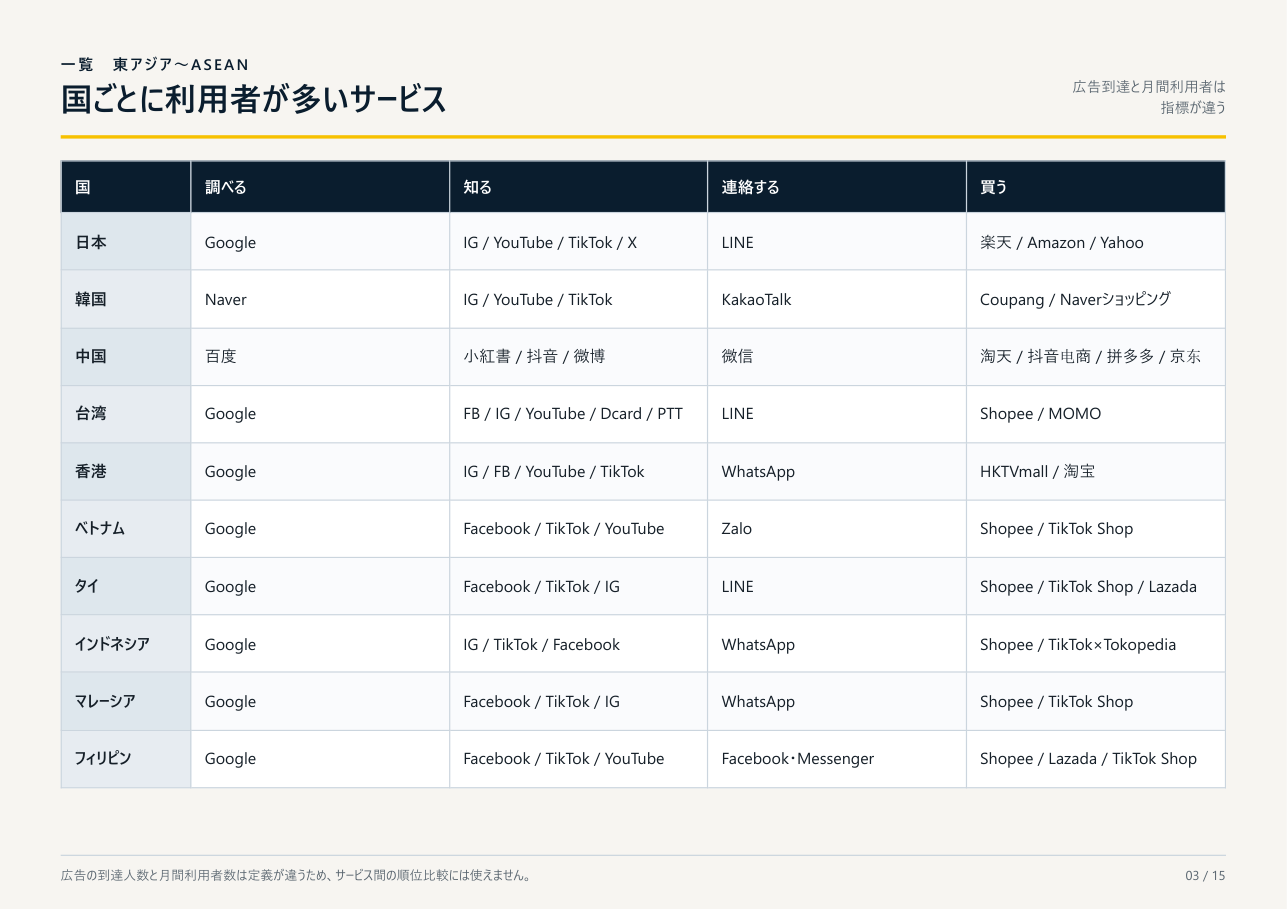Click the slide title 国ごとに利用者が多いサービス

[x=253, y=100]
